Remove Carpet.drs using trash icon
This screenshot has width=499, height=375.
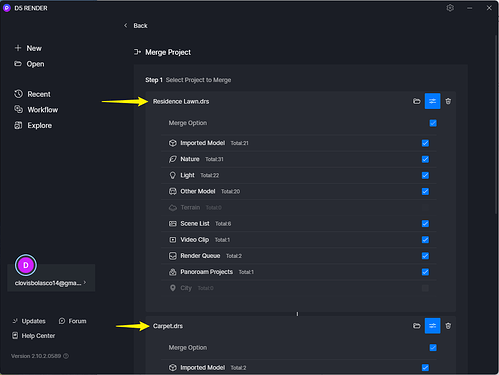pos(448,326)
